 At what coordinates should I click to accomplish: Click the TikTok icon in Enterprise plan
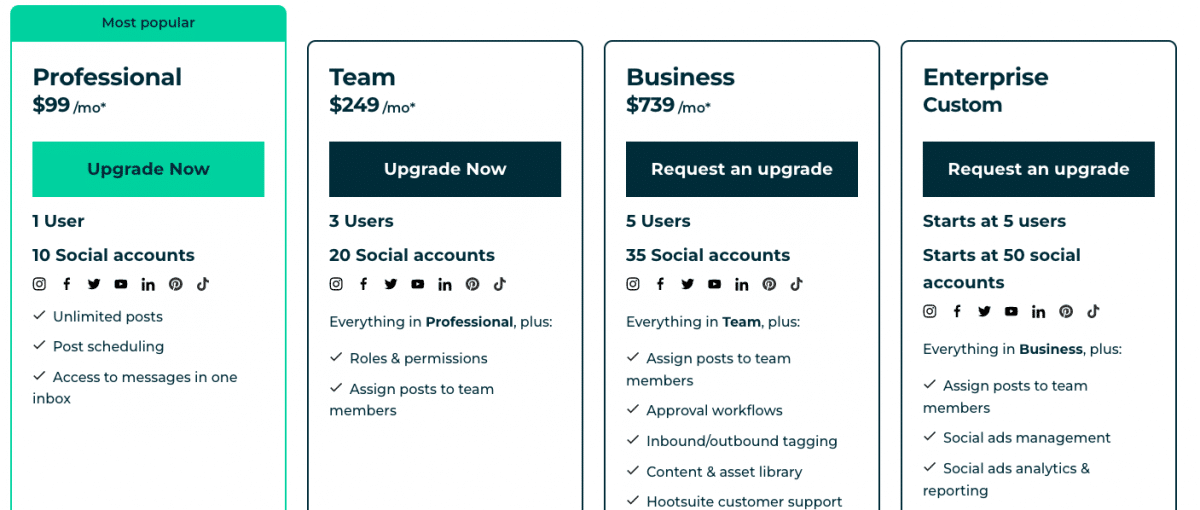pos(1093,311)
